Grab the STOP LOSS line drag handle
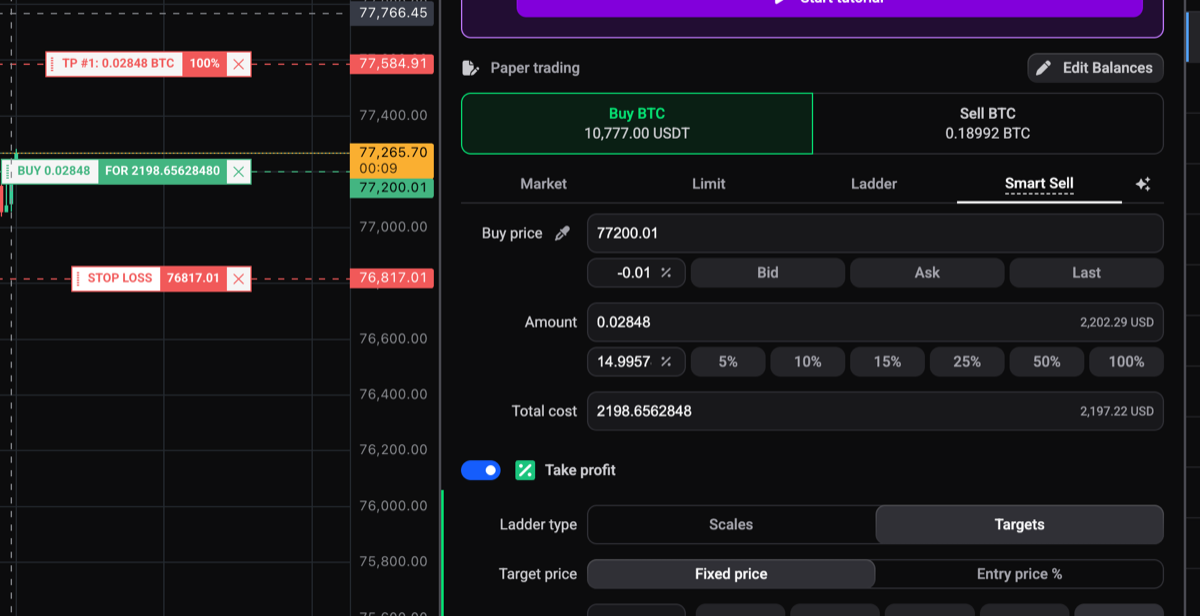The height and width of the screenshot is (616, 1200). point(78,278)
